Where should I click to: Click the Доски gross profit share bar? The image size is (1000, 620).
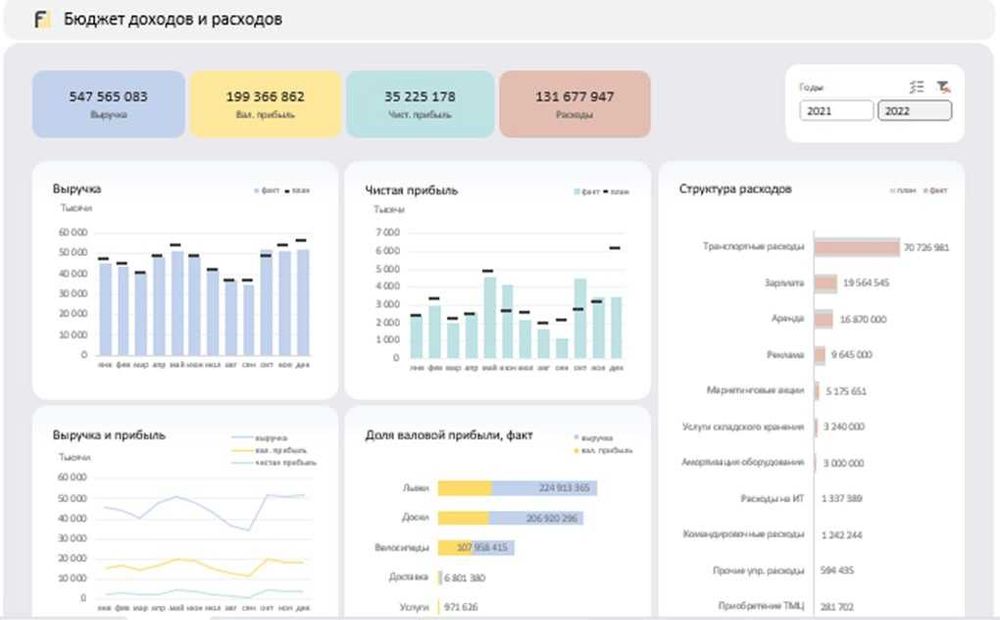pos(510,517)
